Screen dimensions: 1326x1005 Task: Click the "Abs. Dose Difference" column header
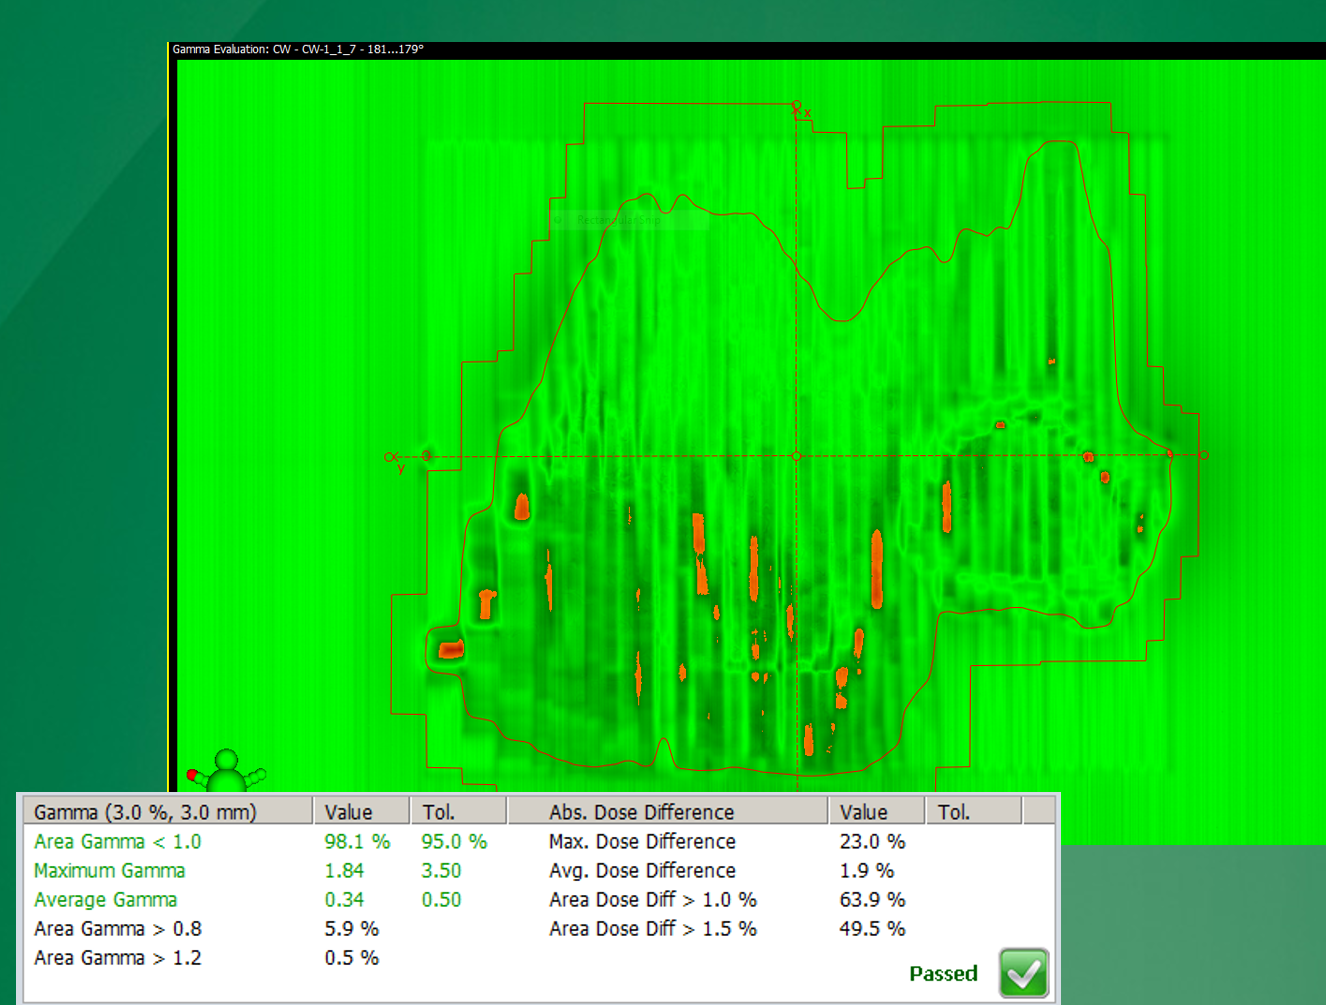click(x=641, y=812)
